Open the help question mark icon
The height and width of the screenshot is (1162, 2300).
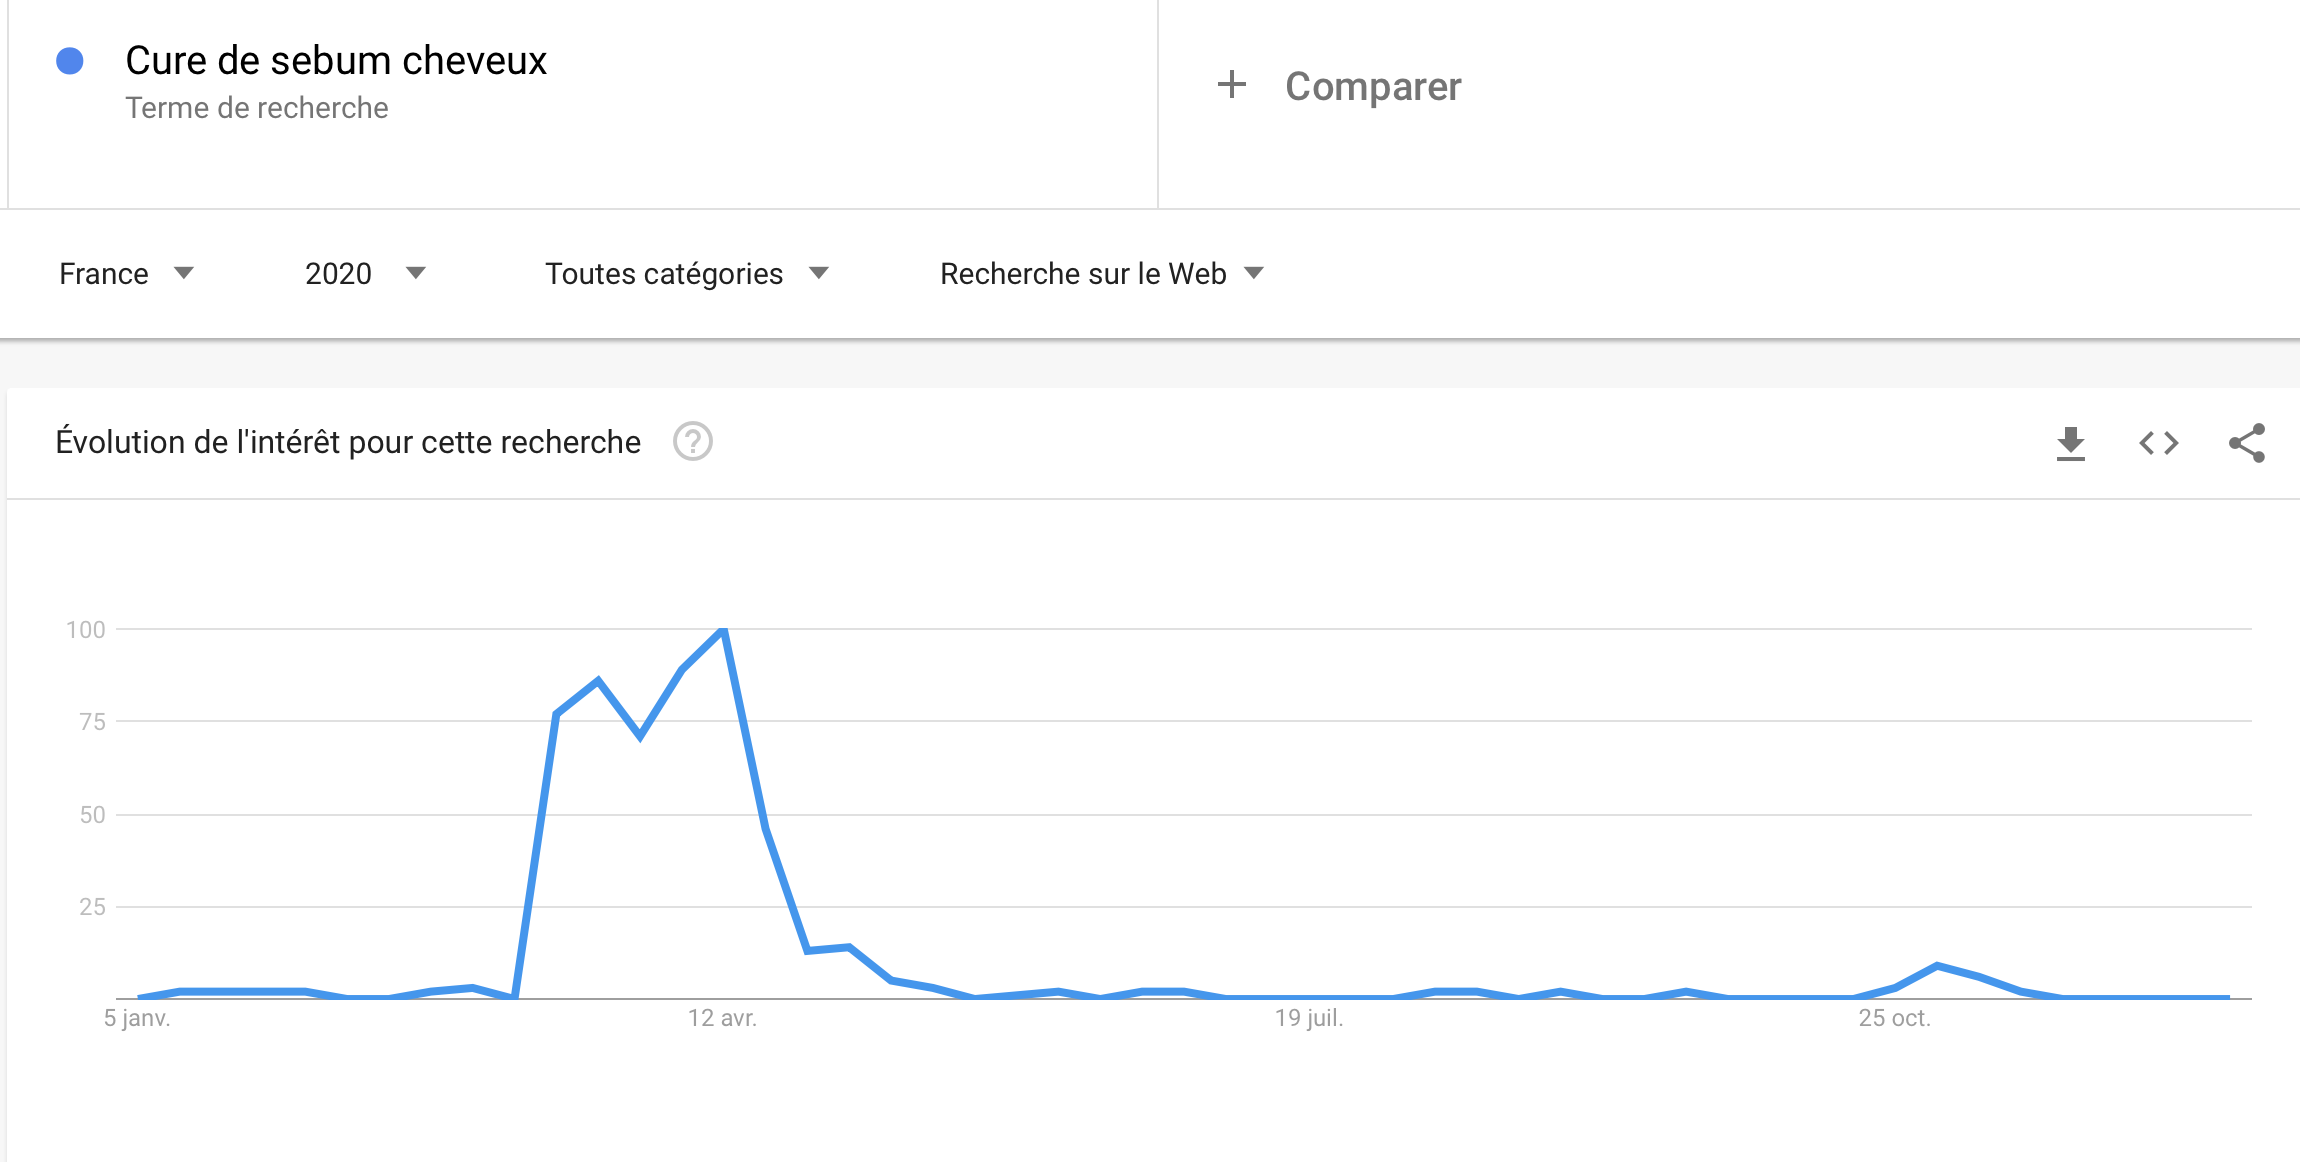pos(692,441)
